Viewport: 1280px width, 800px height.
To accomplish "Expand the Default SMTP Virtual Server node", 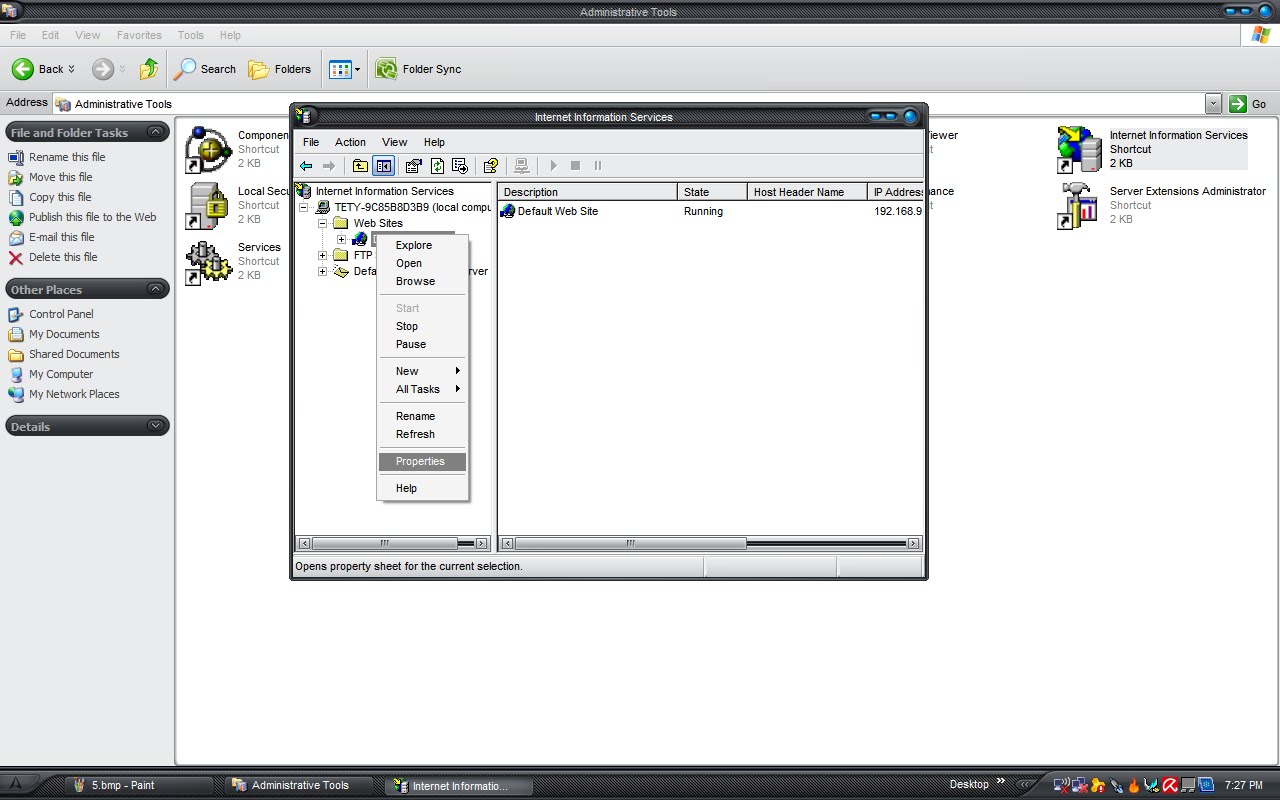I will click(323, 272).
